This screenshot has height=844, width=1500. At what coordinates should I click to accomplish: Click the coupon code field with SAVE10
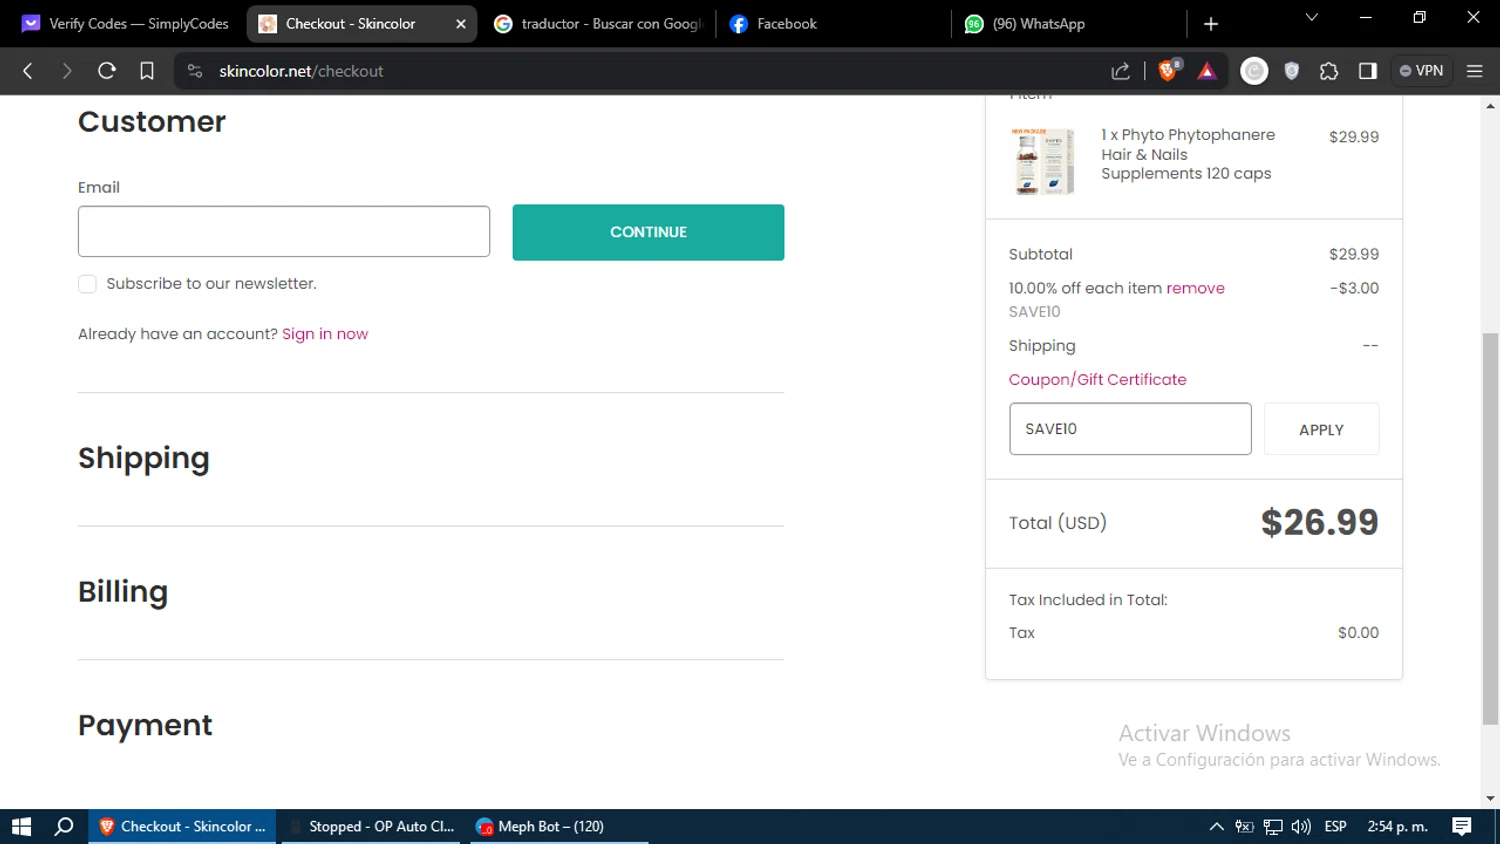[x=1130, y=429]
